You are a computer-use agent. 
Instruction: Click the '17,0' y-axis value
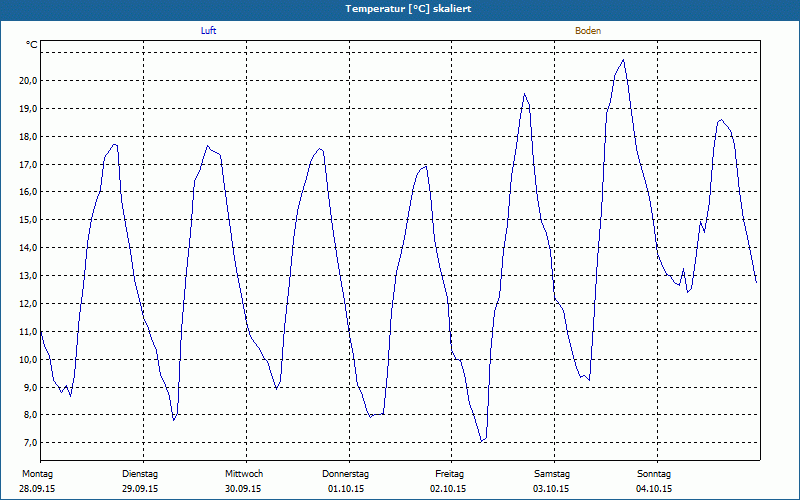coord(29,164)
